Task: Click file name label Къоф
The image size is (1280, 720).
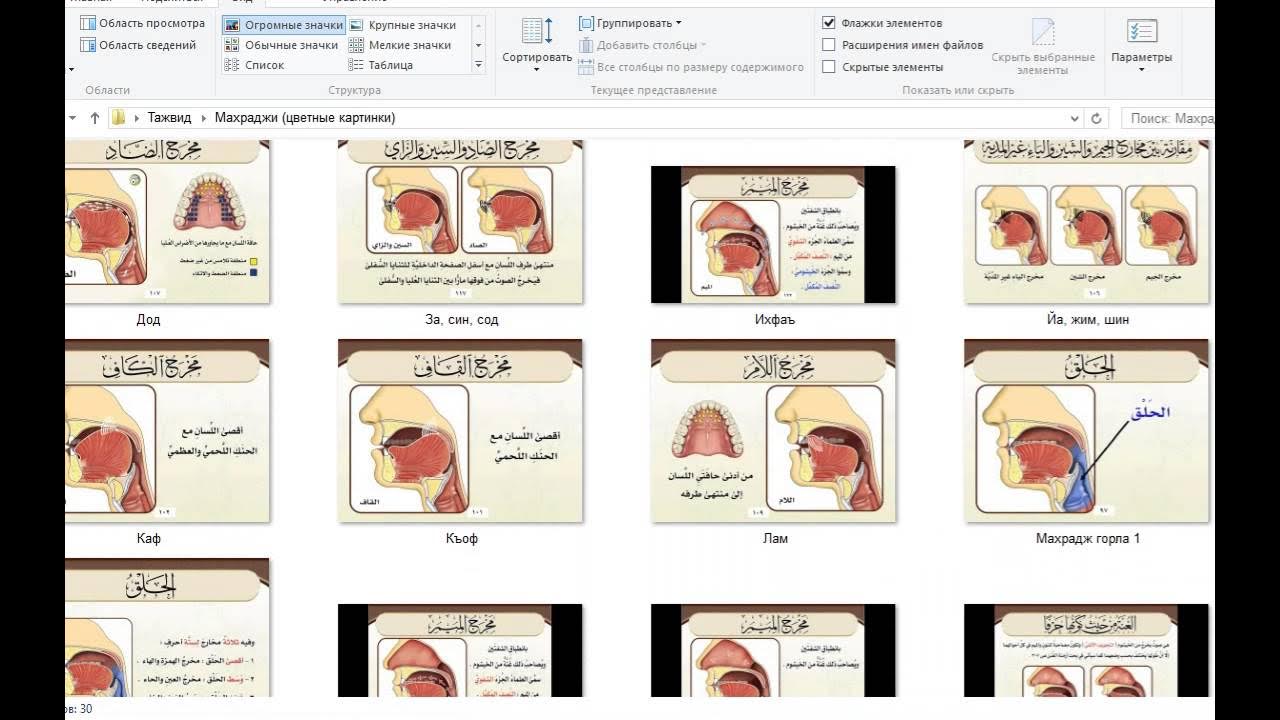Action: click(461, 538)
